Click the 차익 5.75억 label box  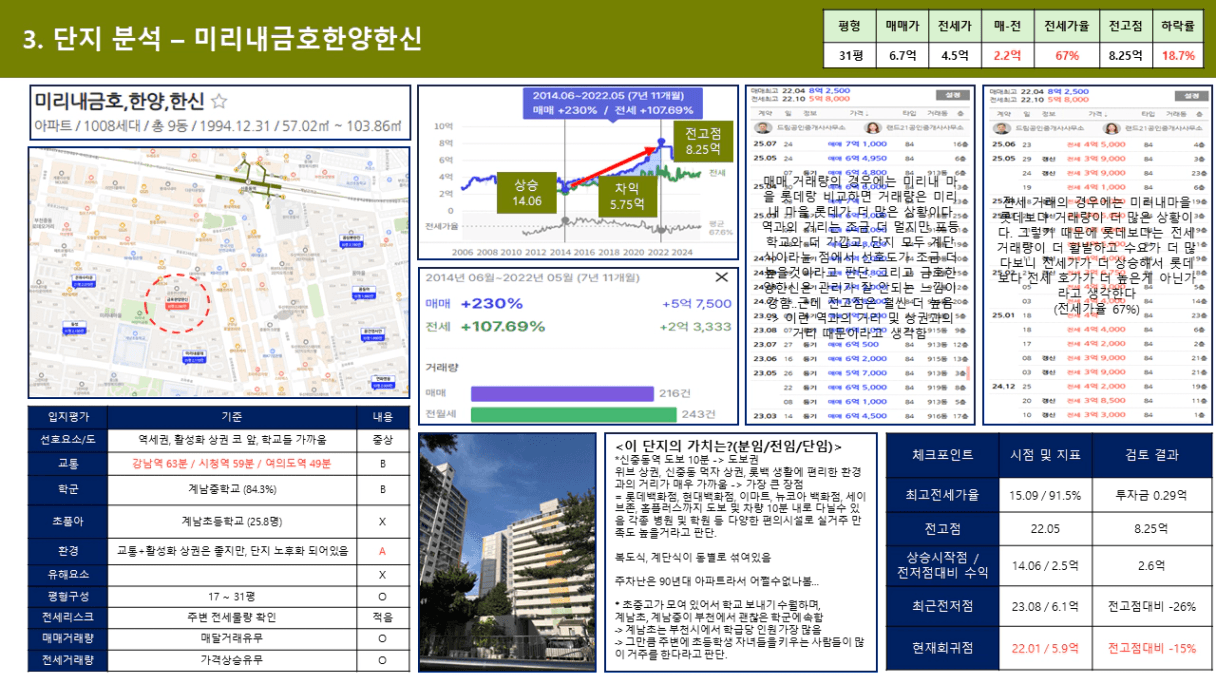(x=626, y=196)
